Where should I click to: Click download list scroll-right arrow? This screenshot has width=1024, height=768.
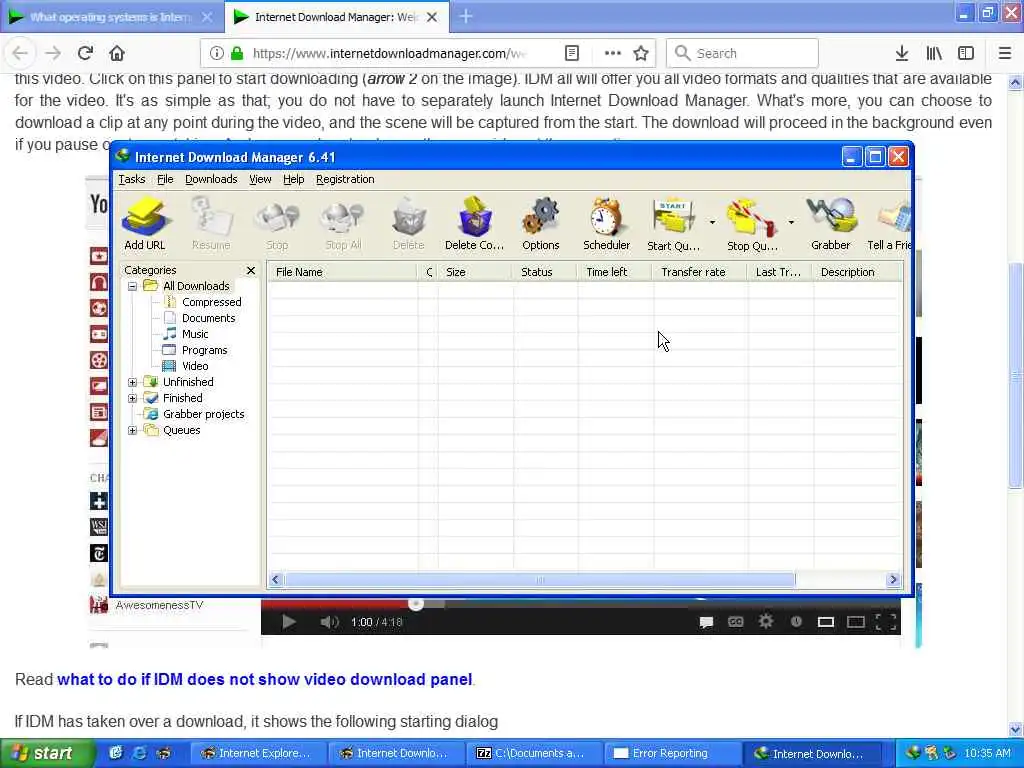point(893,579)
